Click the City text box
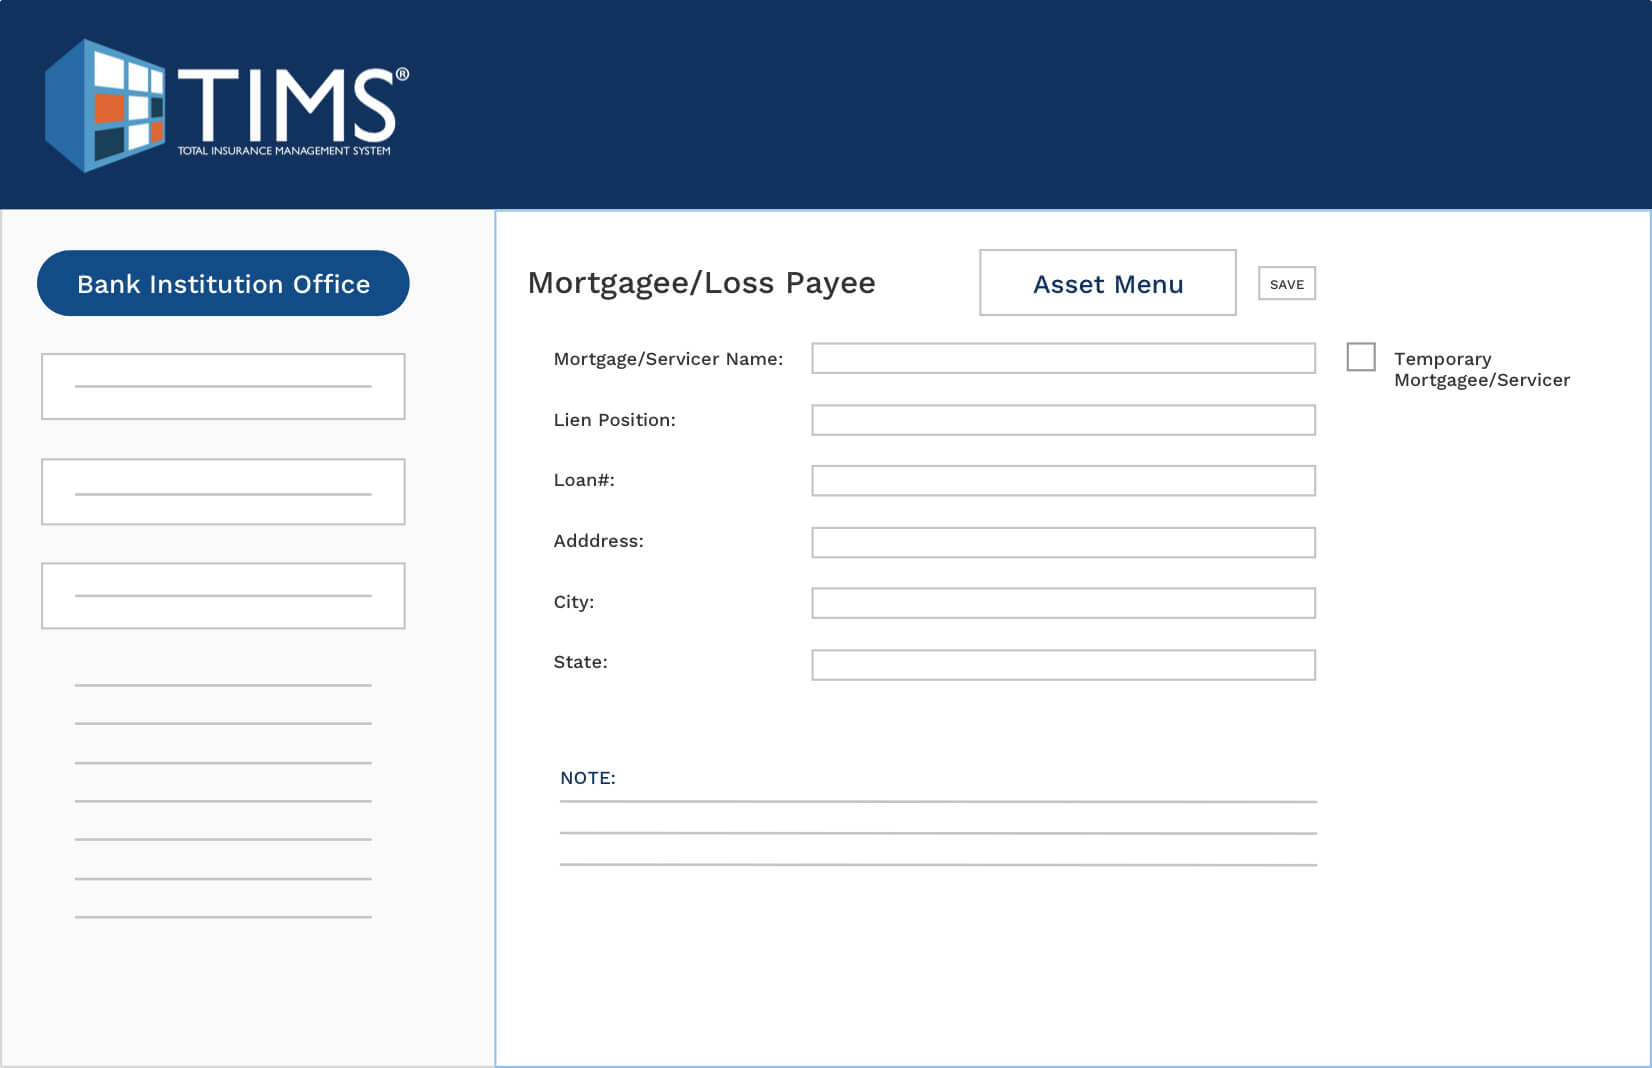This screenshot has height=1068, width=1652. pos(1063,603)
